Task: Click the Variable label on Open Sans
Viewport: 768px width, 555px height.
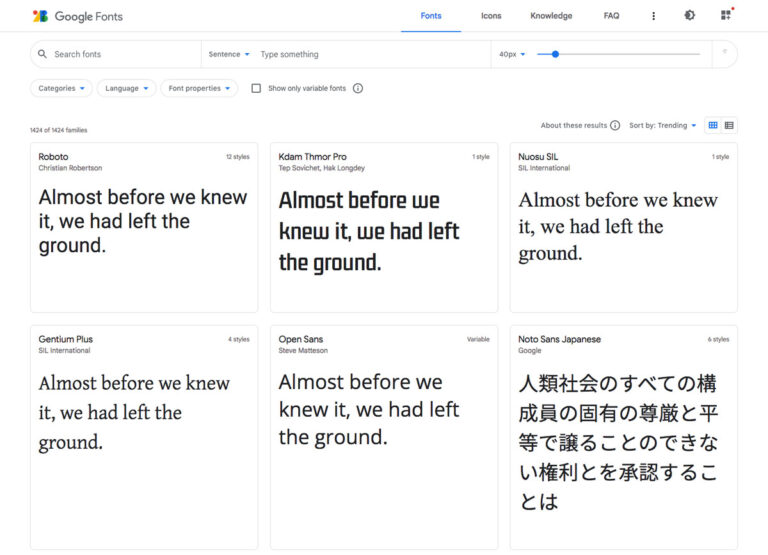Action: (478, 339)
